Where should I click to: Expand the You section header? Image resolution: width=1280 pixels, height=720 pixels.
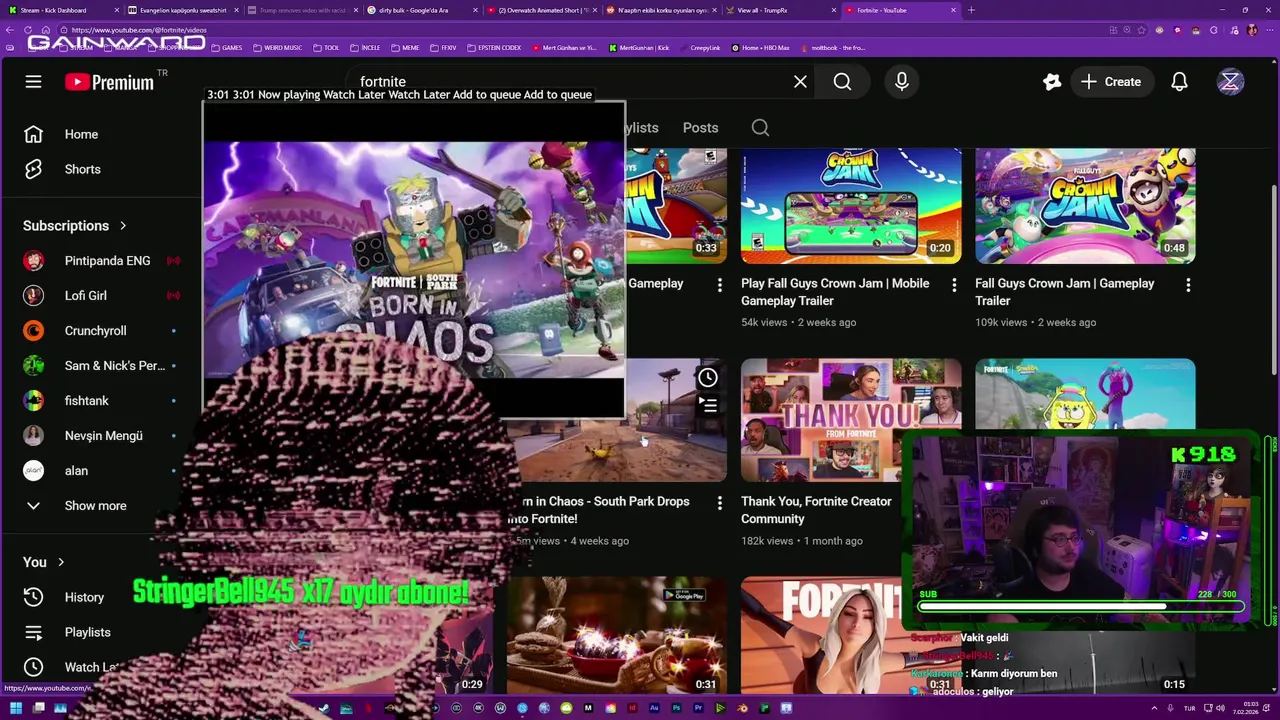click(44, 562)
